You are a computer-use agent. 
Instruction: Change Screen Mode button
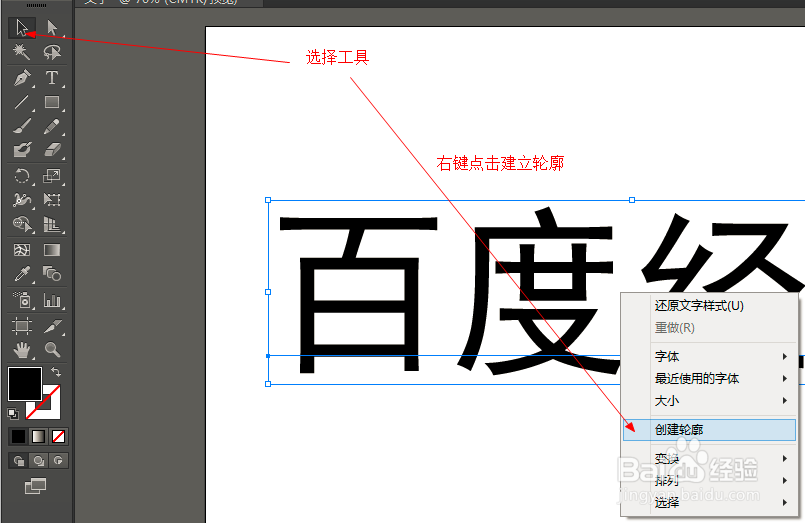pos(35,486)
